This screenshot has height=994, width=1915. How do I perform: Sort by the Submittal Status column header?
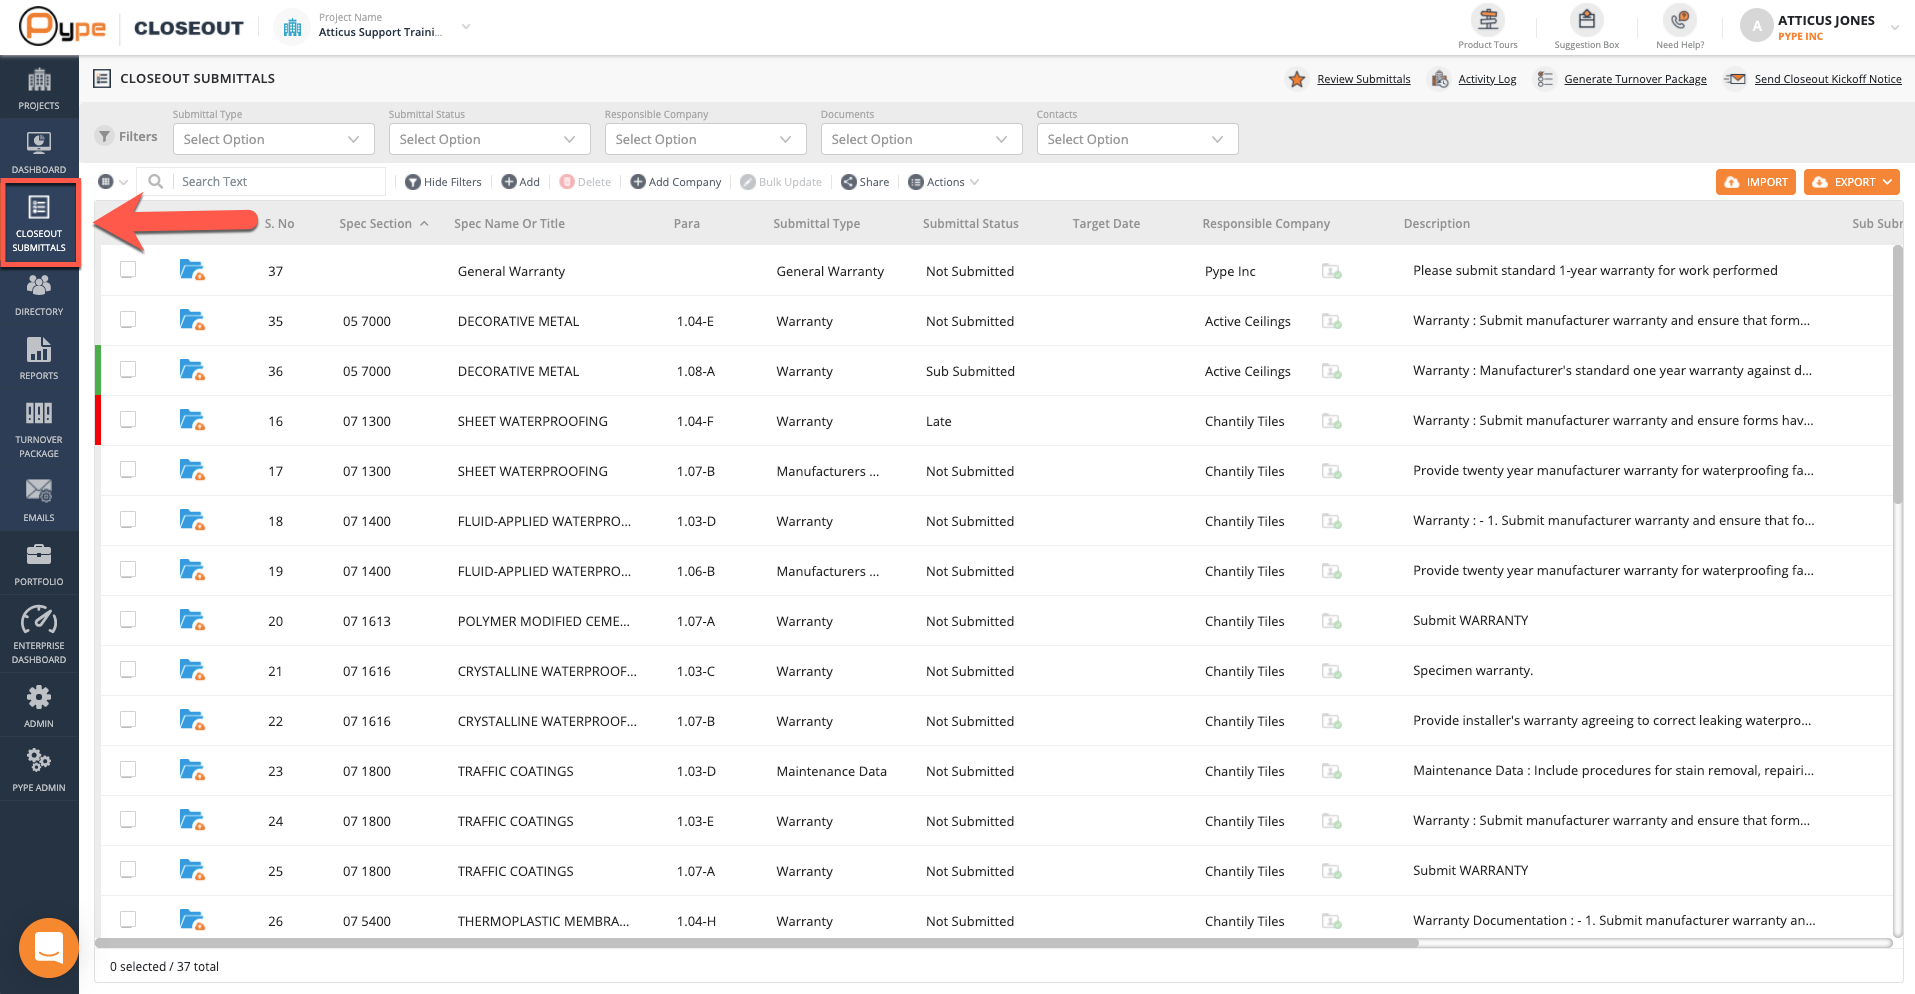(x=970, y=224)
